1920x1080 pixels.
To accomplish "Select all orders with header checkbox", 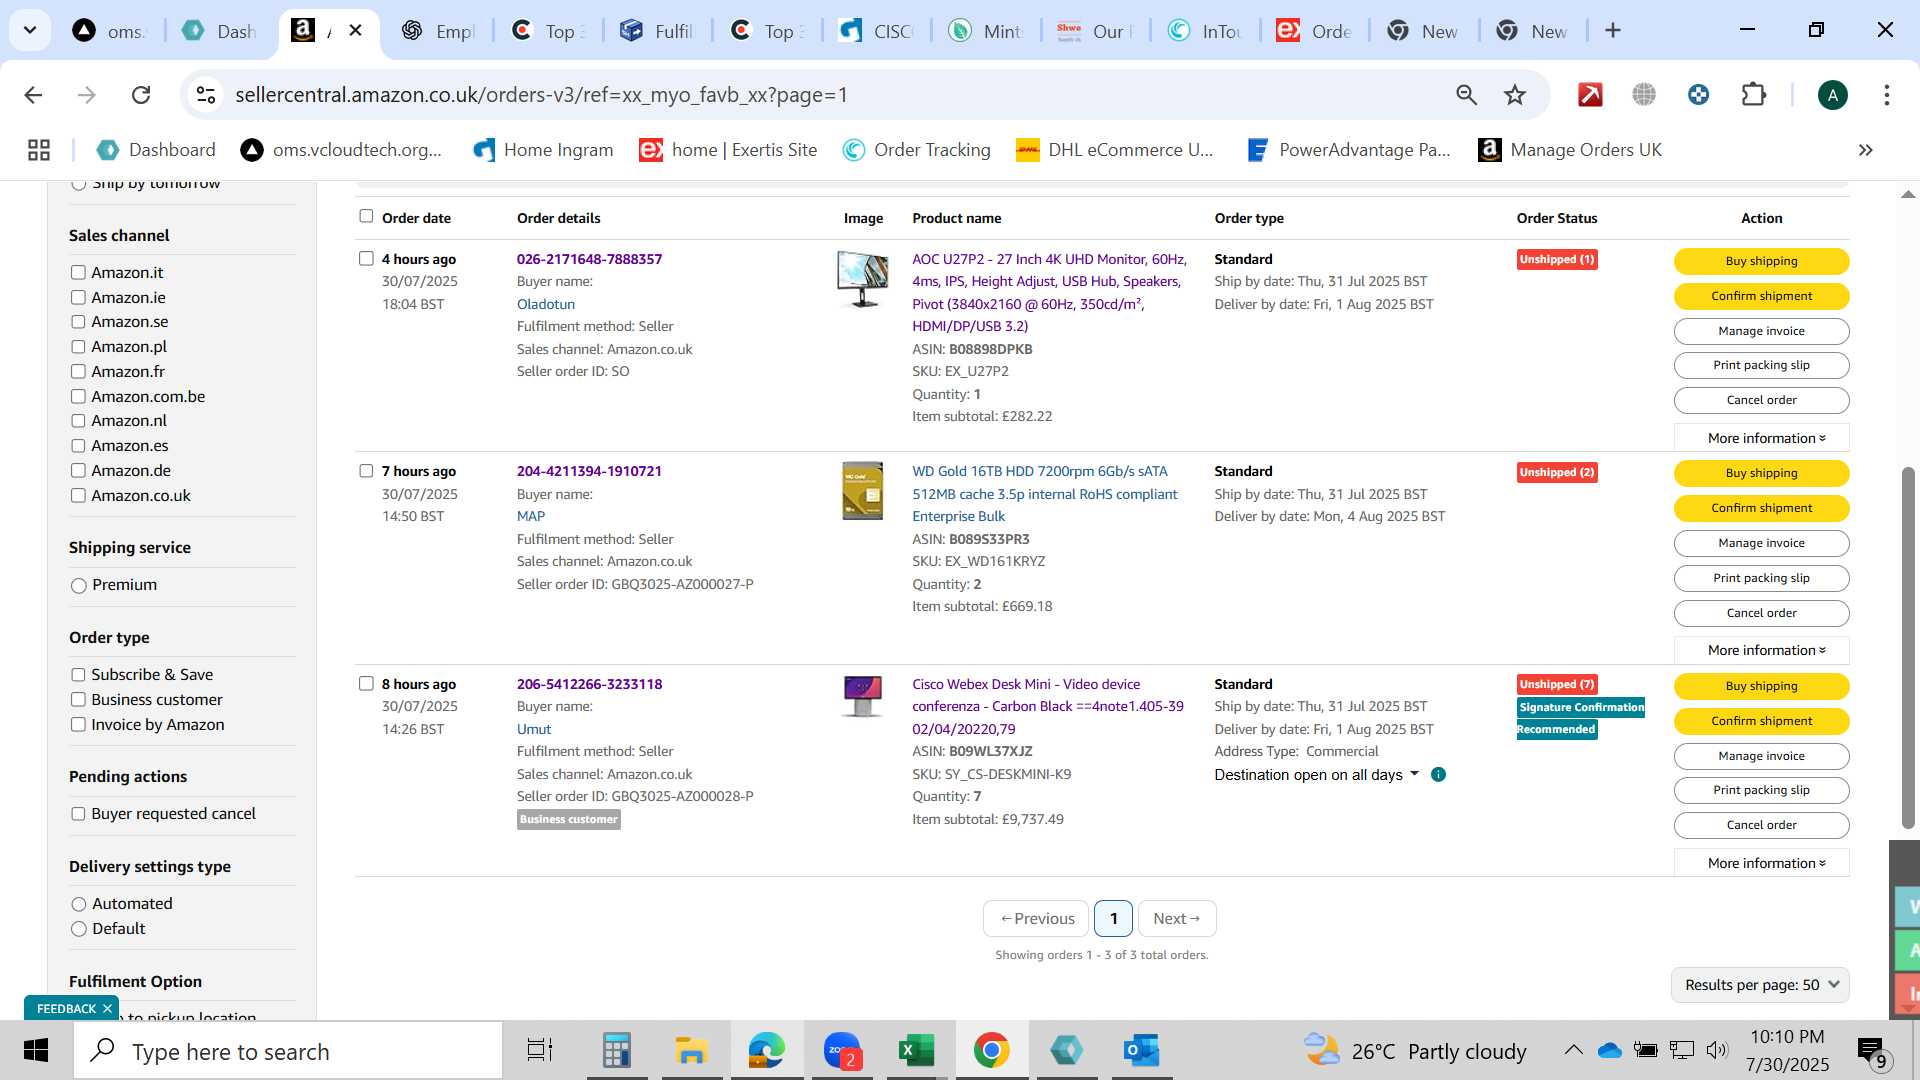I will pos(366,216).
